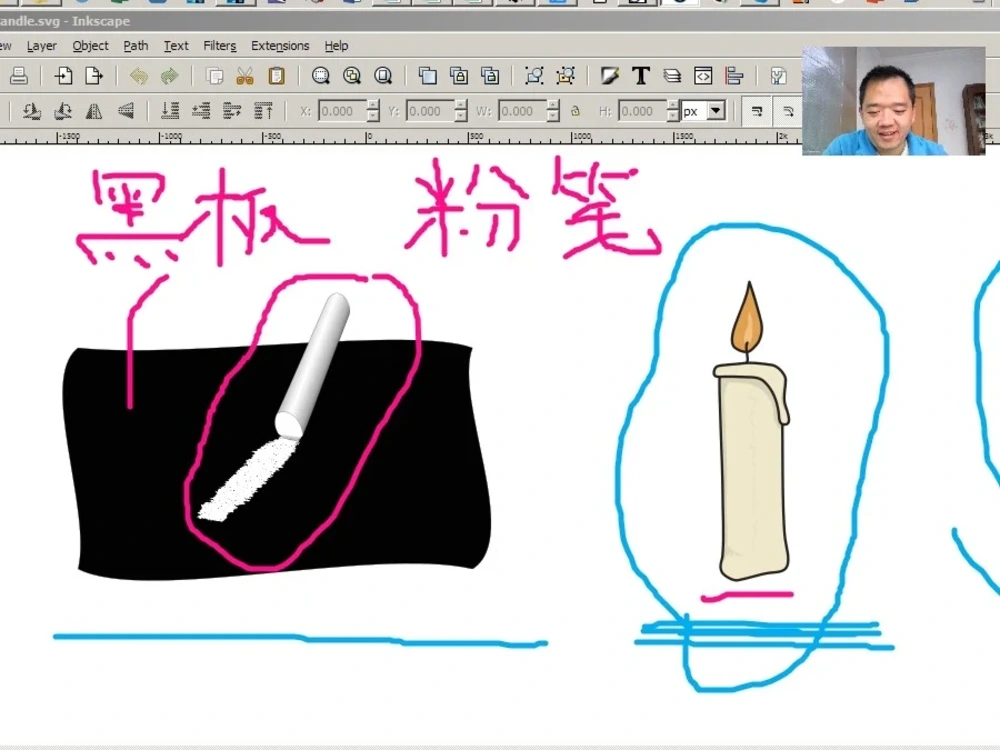
Task: Flip selected objects horizontally
Action: pyautogui.click(x=94, y=112)
